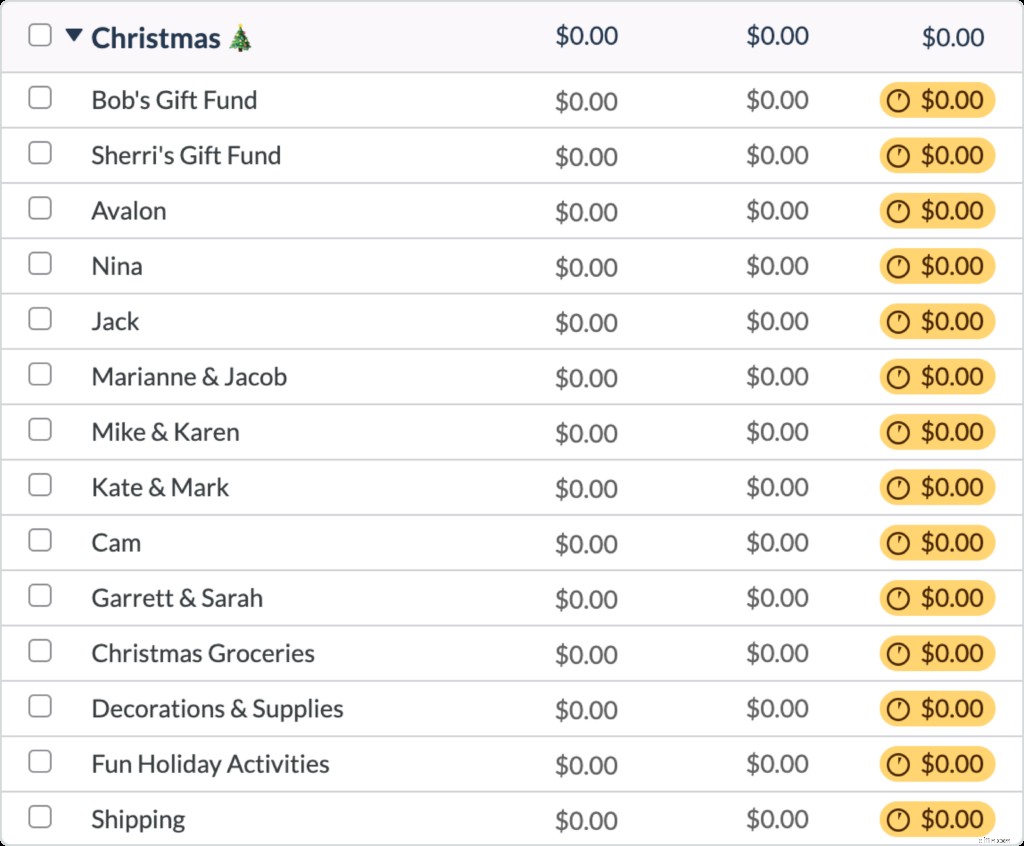Click the budgeted $0.00 amount for Avalon
1024x846 pixels.
[x=587, y=211]
